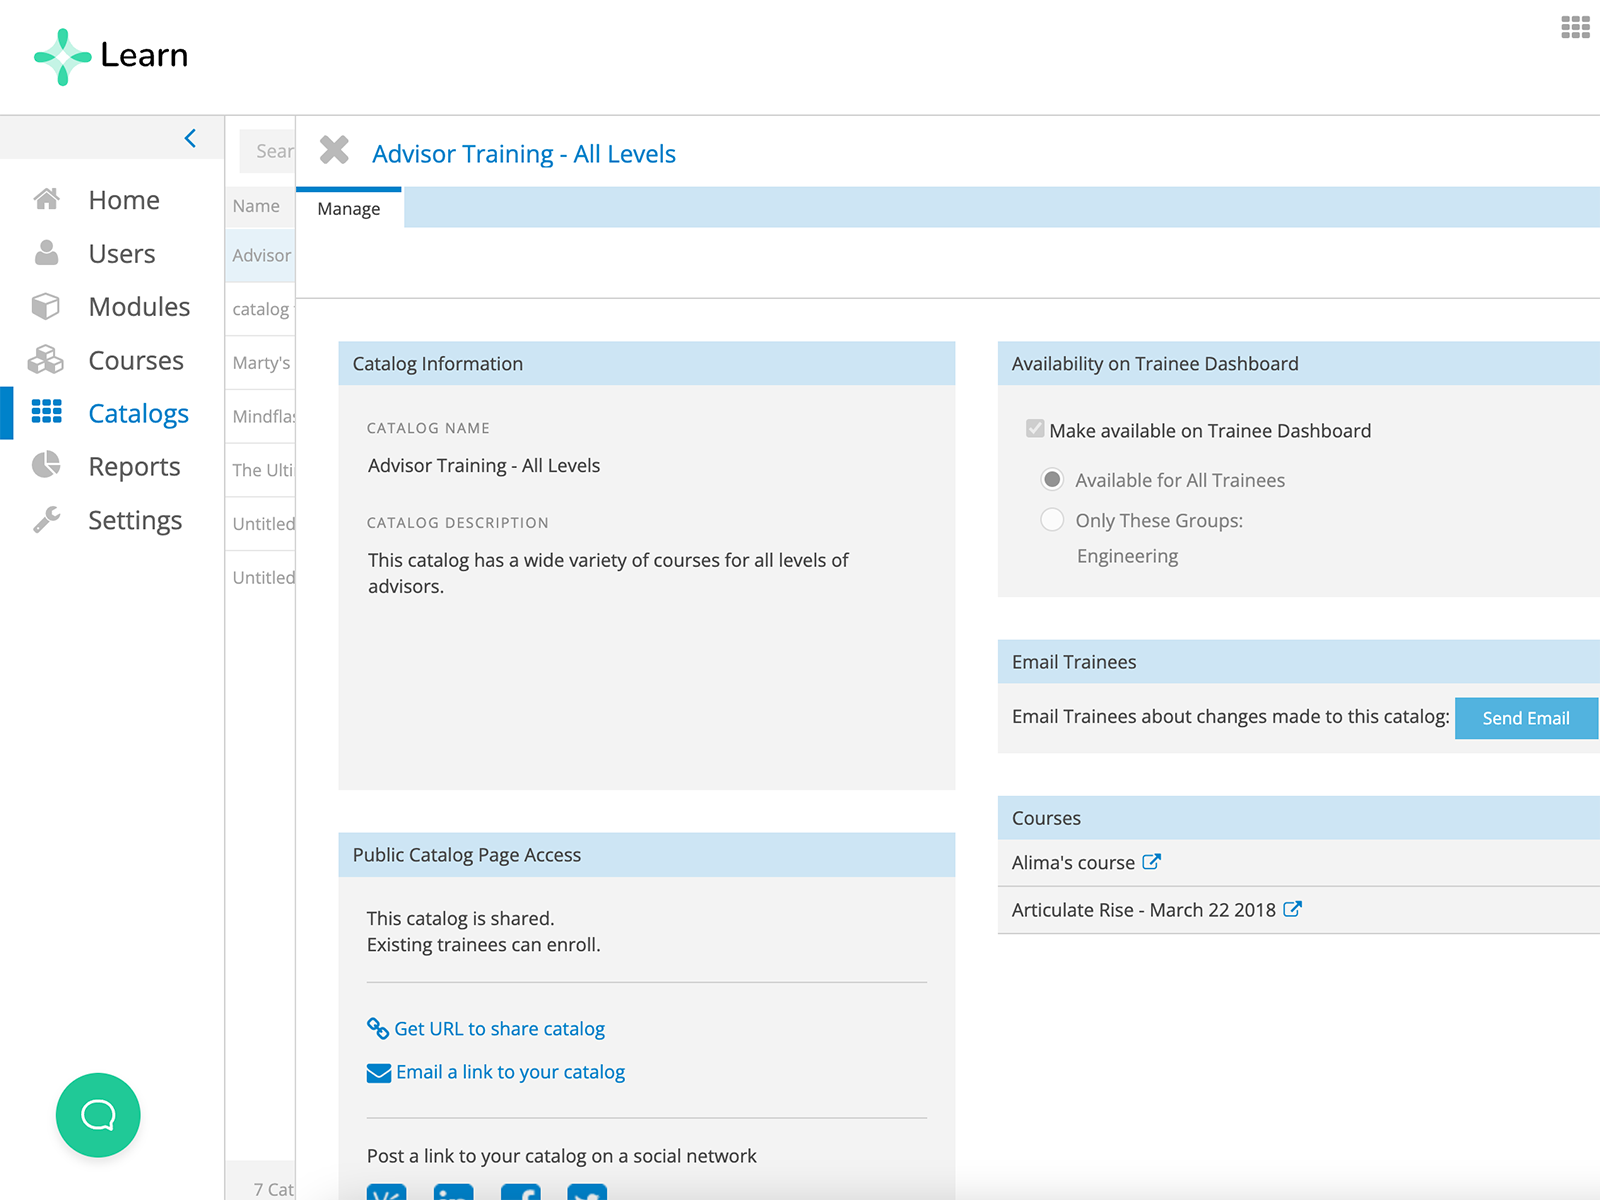
Task: Navigate to Courses section
Action: (135, 361)
